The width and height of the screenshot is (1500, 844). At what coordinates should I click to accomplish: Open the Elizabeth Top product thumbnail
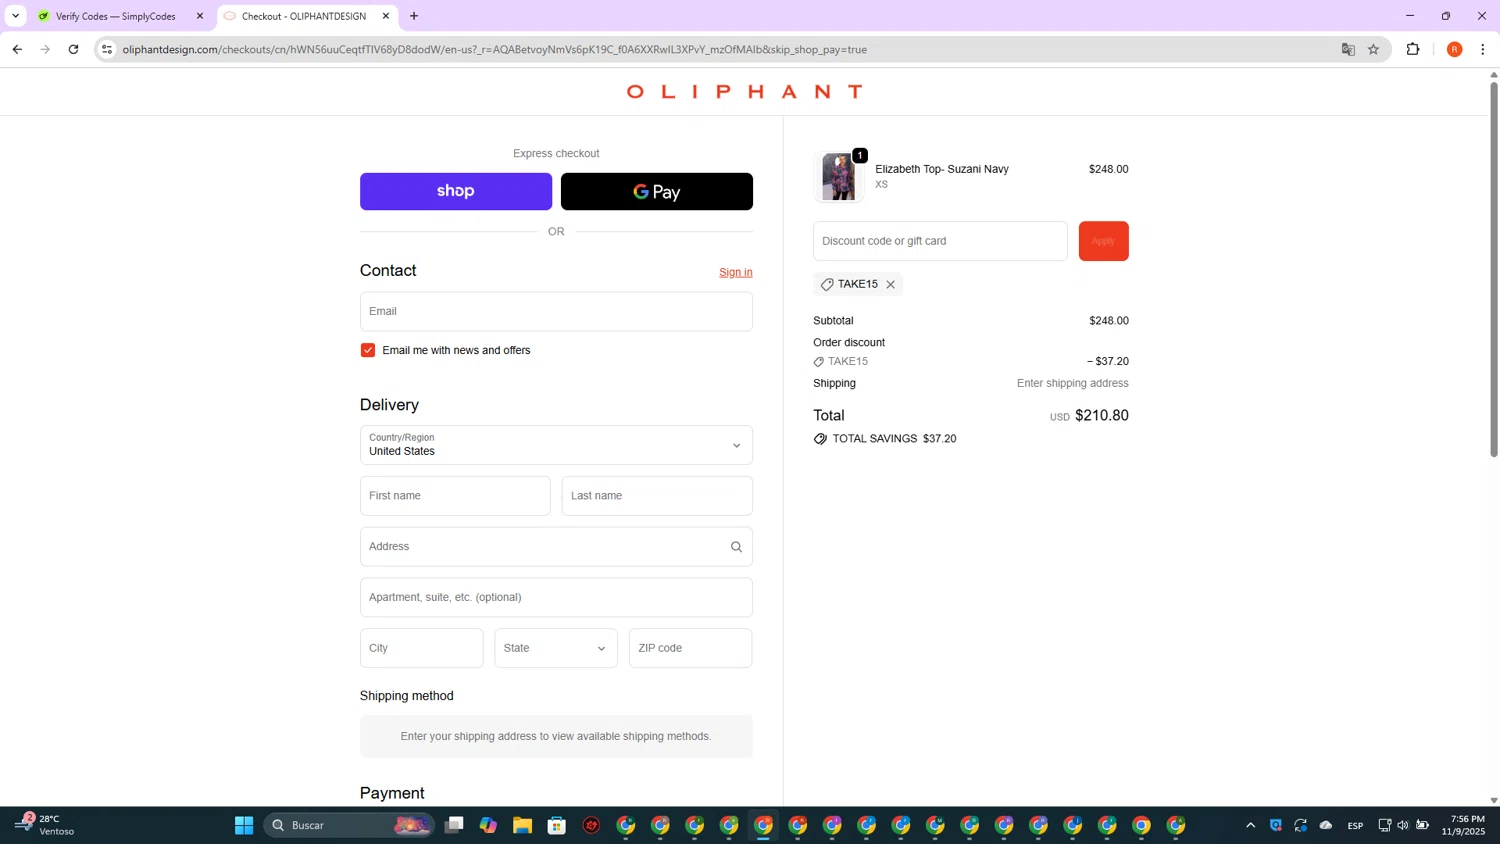pos(839,177)
